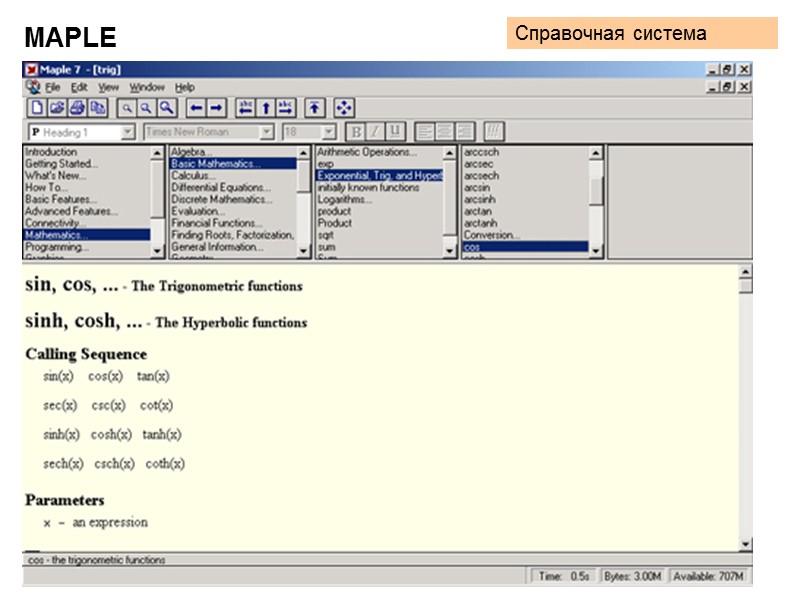Image resolution: width=800 pixels, height=600 pixels.
Task: Open the Times New Roman font dropdown
Action: tap(267, 133)
